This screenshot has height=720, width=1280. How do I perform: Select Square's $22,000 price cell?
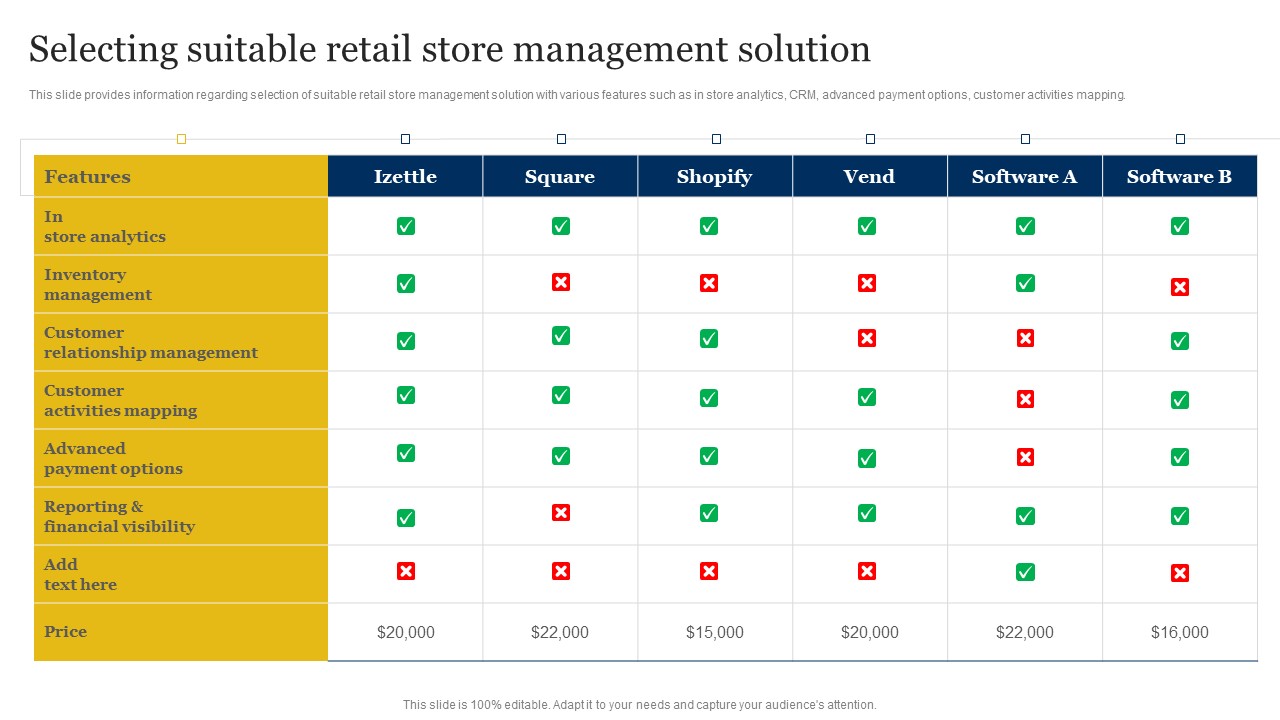pos(560,632)
